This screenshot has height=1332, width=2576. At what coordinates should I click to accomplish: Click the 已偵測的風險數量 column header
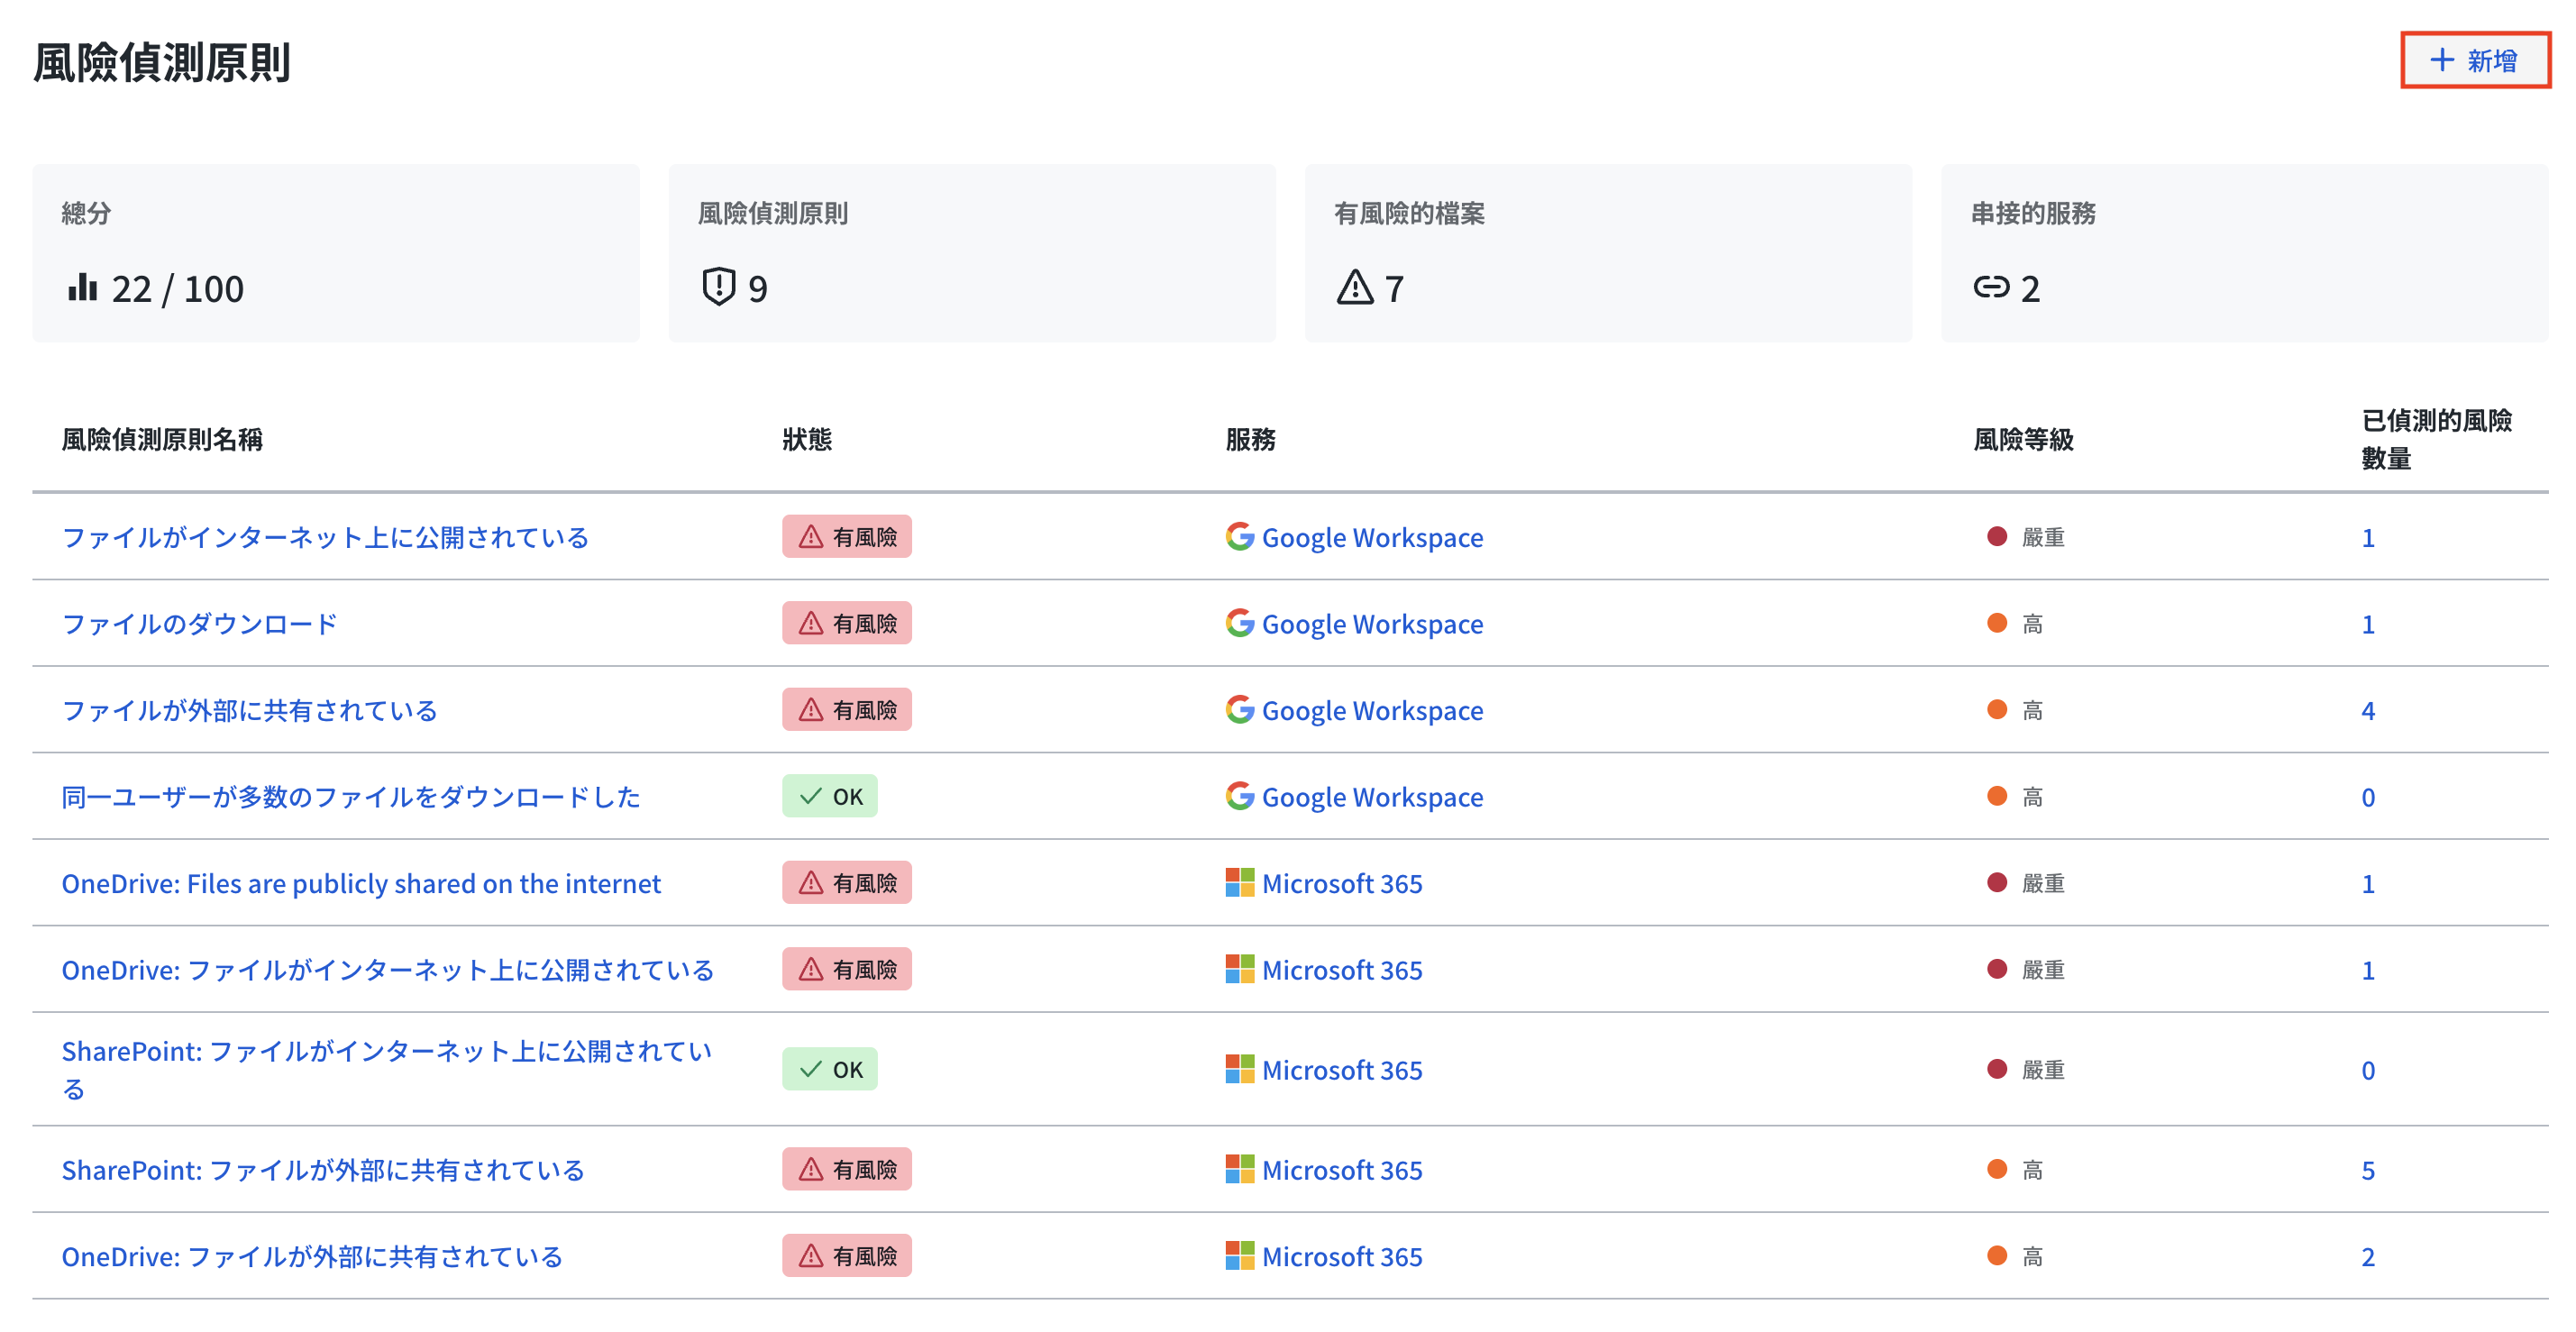point(2437,439)
